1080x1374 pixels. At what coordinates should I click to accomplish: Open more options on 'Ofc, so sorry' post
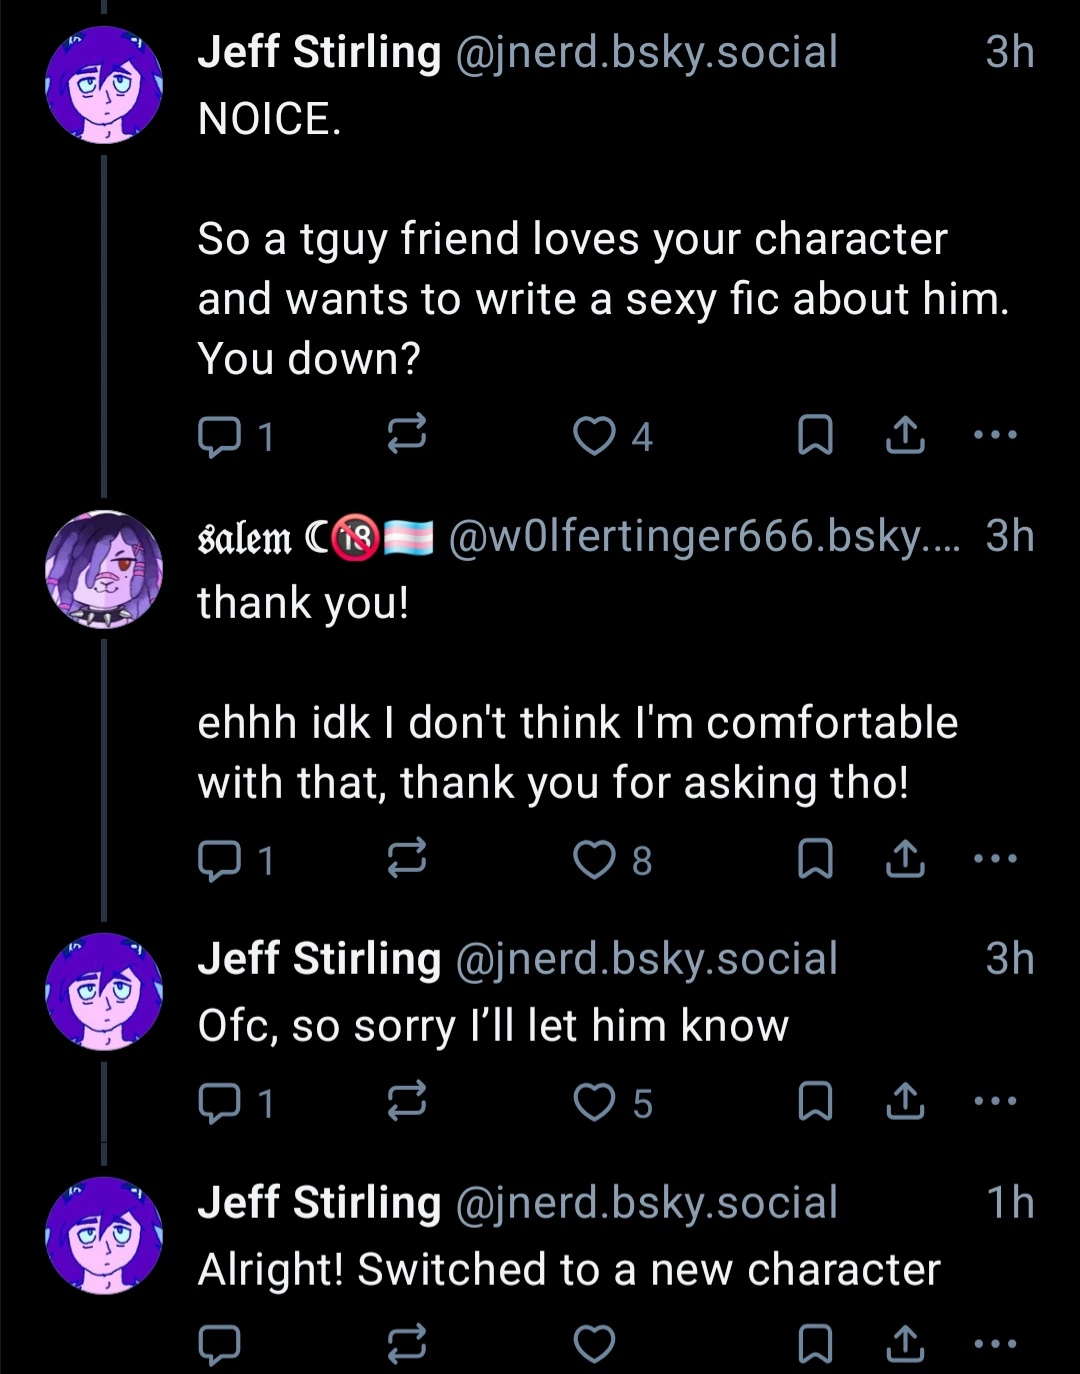pos(996,1102)
